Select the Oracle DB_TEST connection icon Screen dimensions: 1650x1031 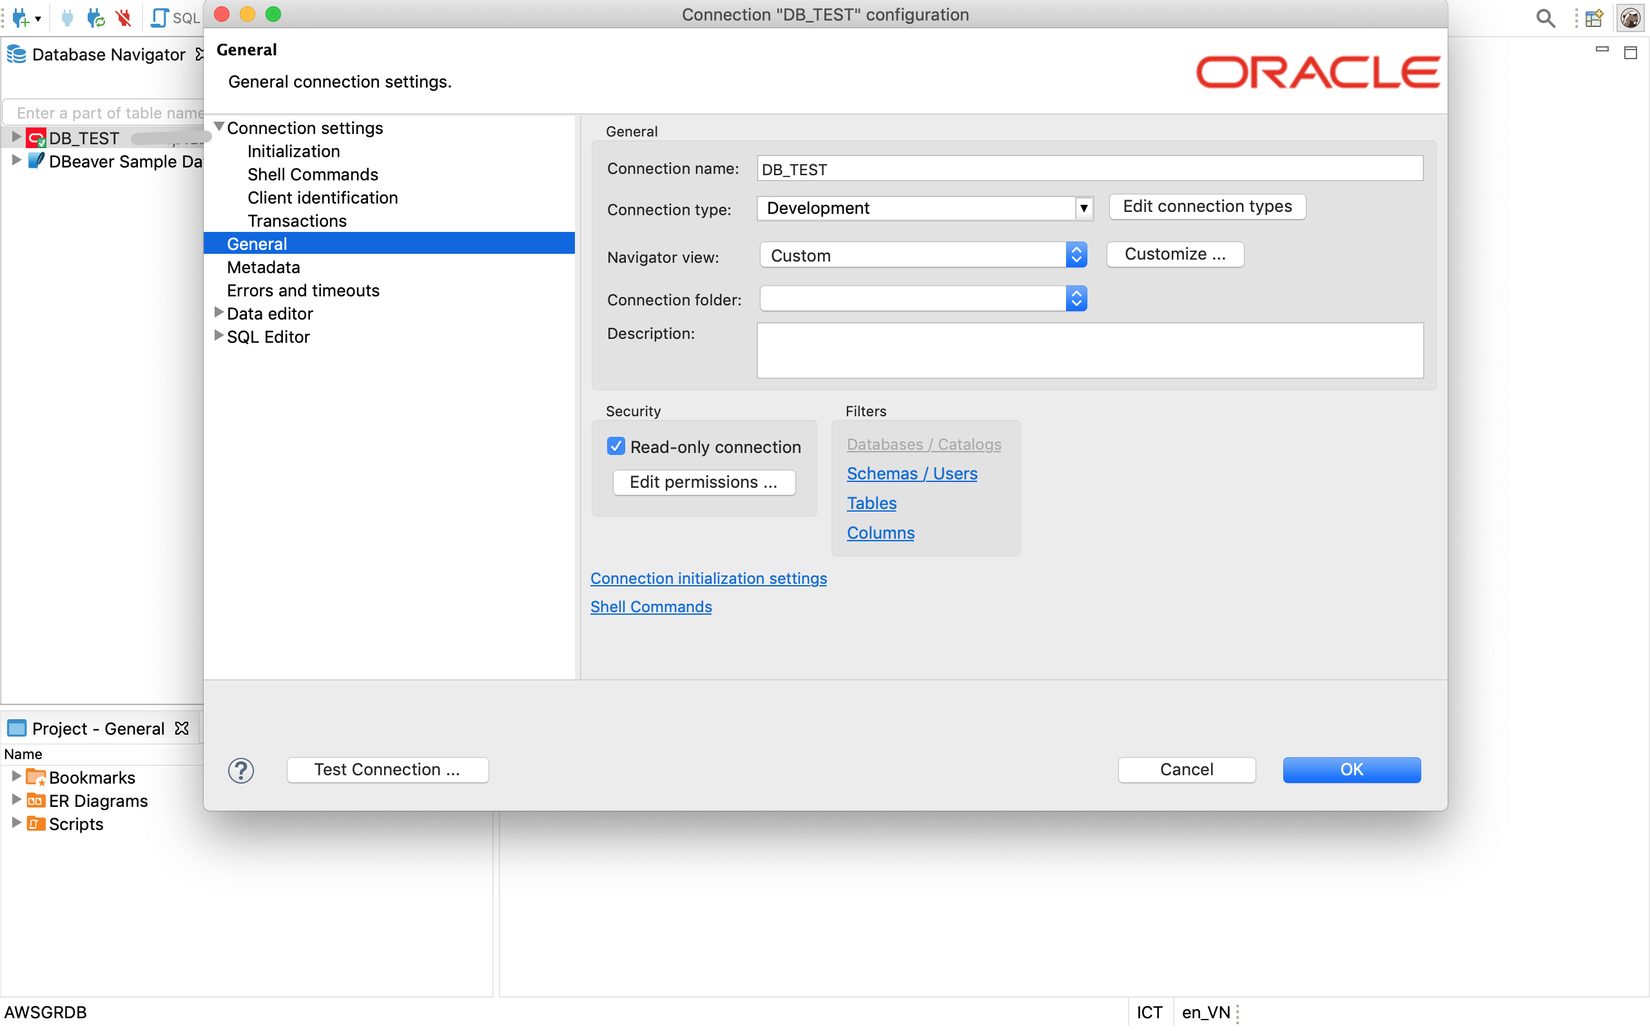point(37,138)
